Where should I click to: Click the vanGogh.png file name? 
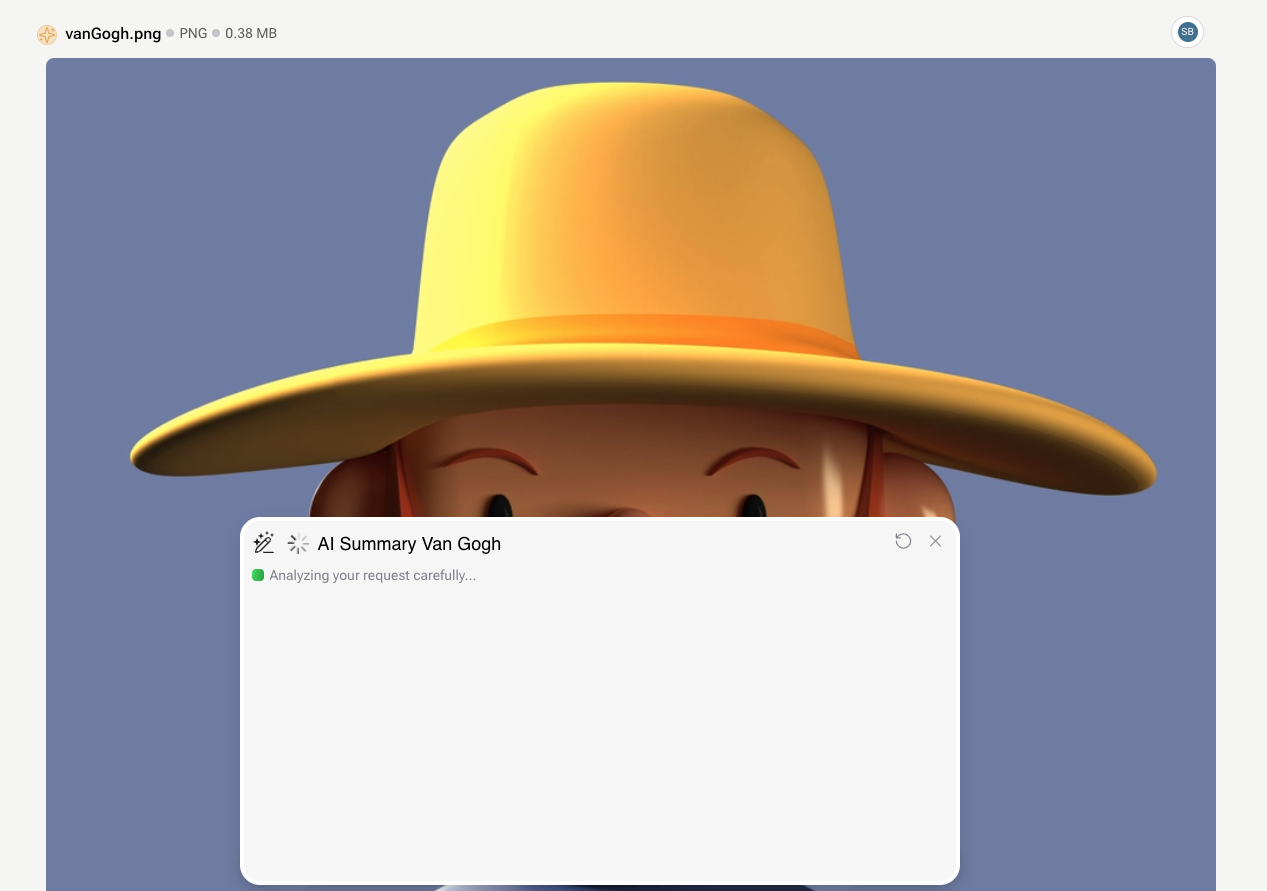pyautogui.click(x=113, y=34)
